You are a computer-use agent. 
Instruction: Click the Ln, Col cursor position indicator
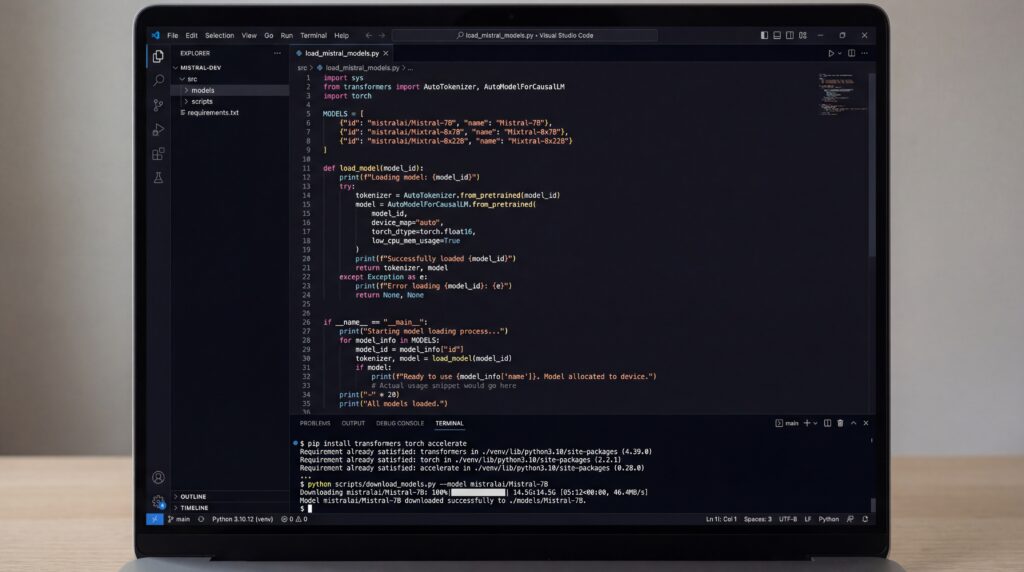721,519
